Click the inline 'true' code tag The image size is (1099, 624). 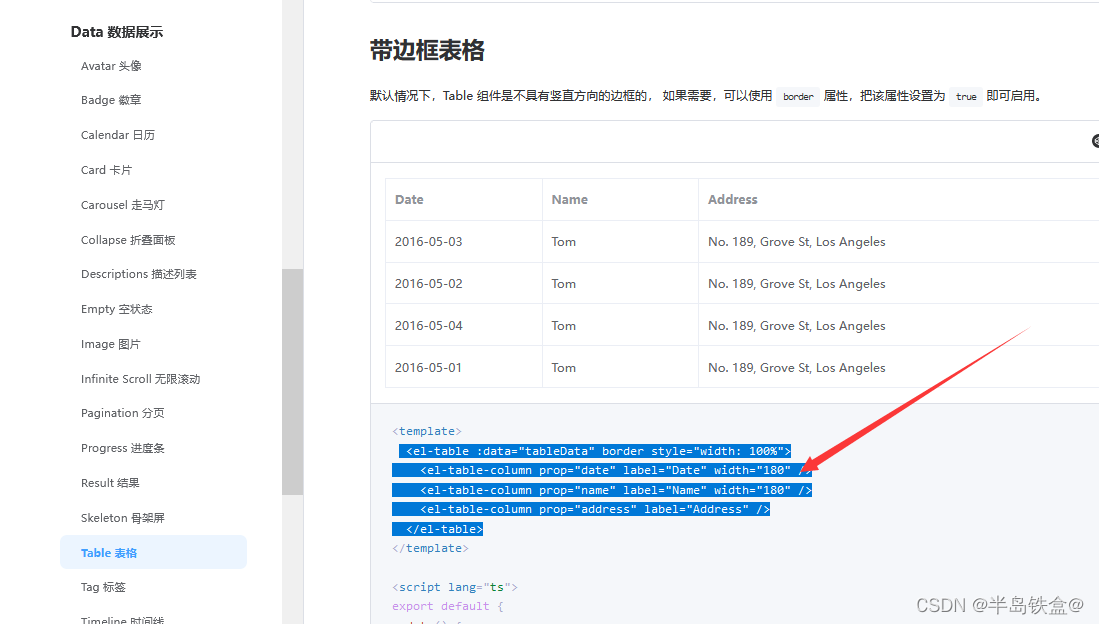966,96
